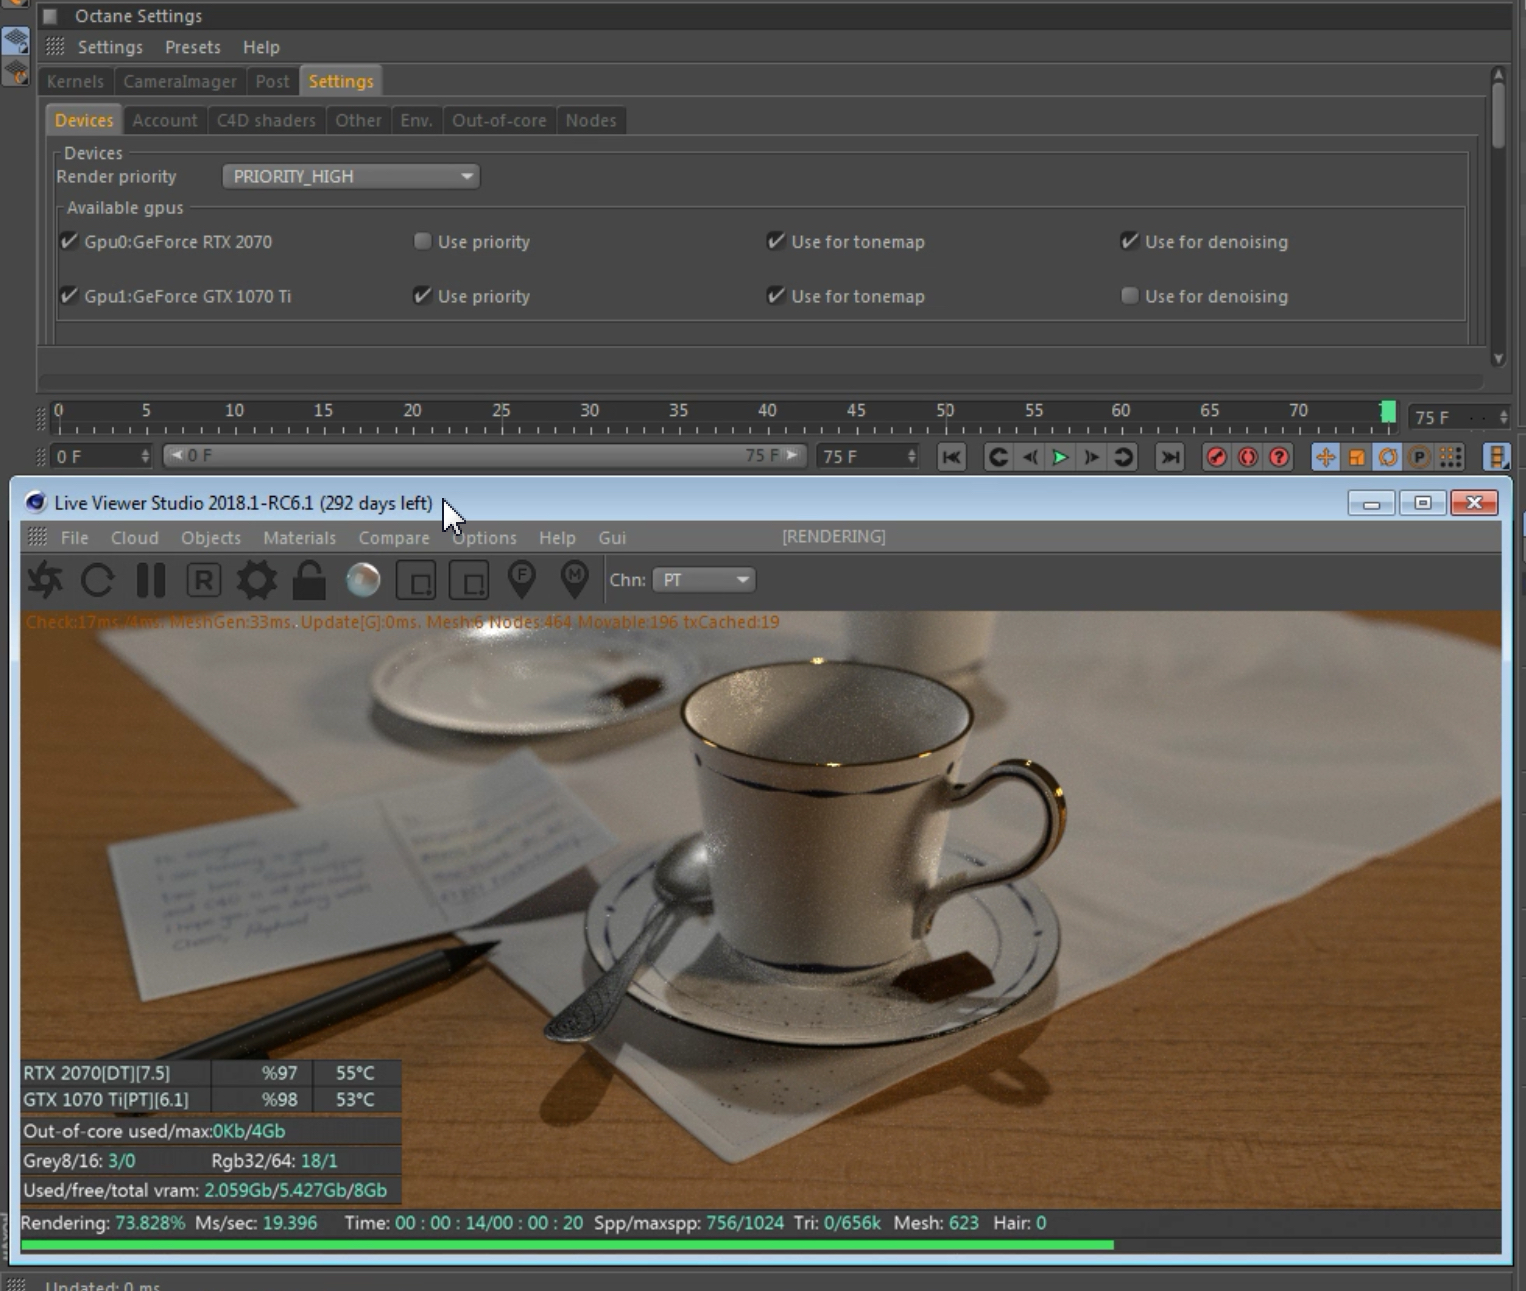Click the clay mode sphere icon
The width and height of the screenshot is (1526, 1291).
(363, 580)
